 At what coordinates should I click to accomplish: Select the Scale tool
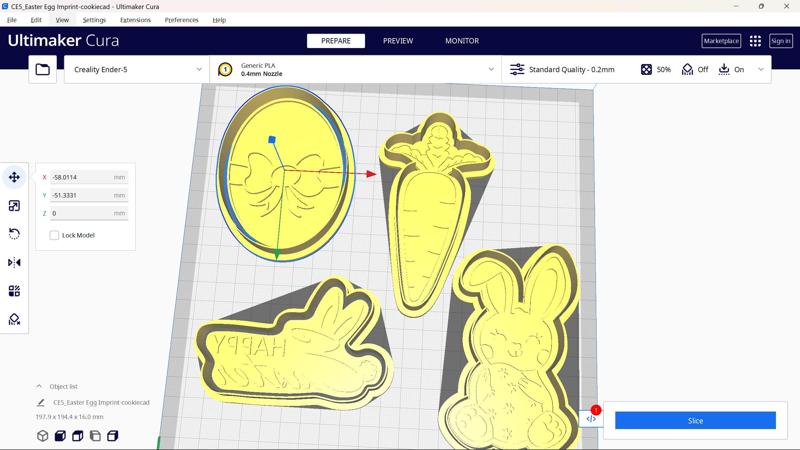[x=14, y=206]
